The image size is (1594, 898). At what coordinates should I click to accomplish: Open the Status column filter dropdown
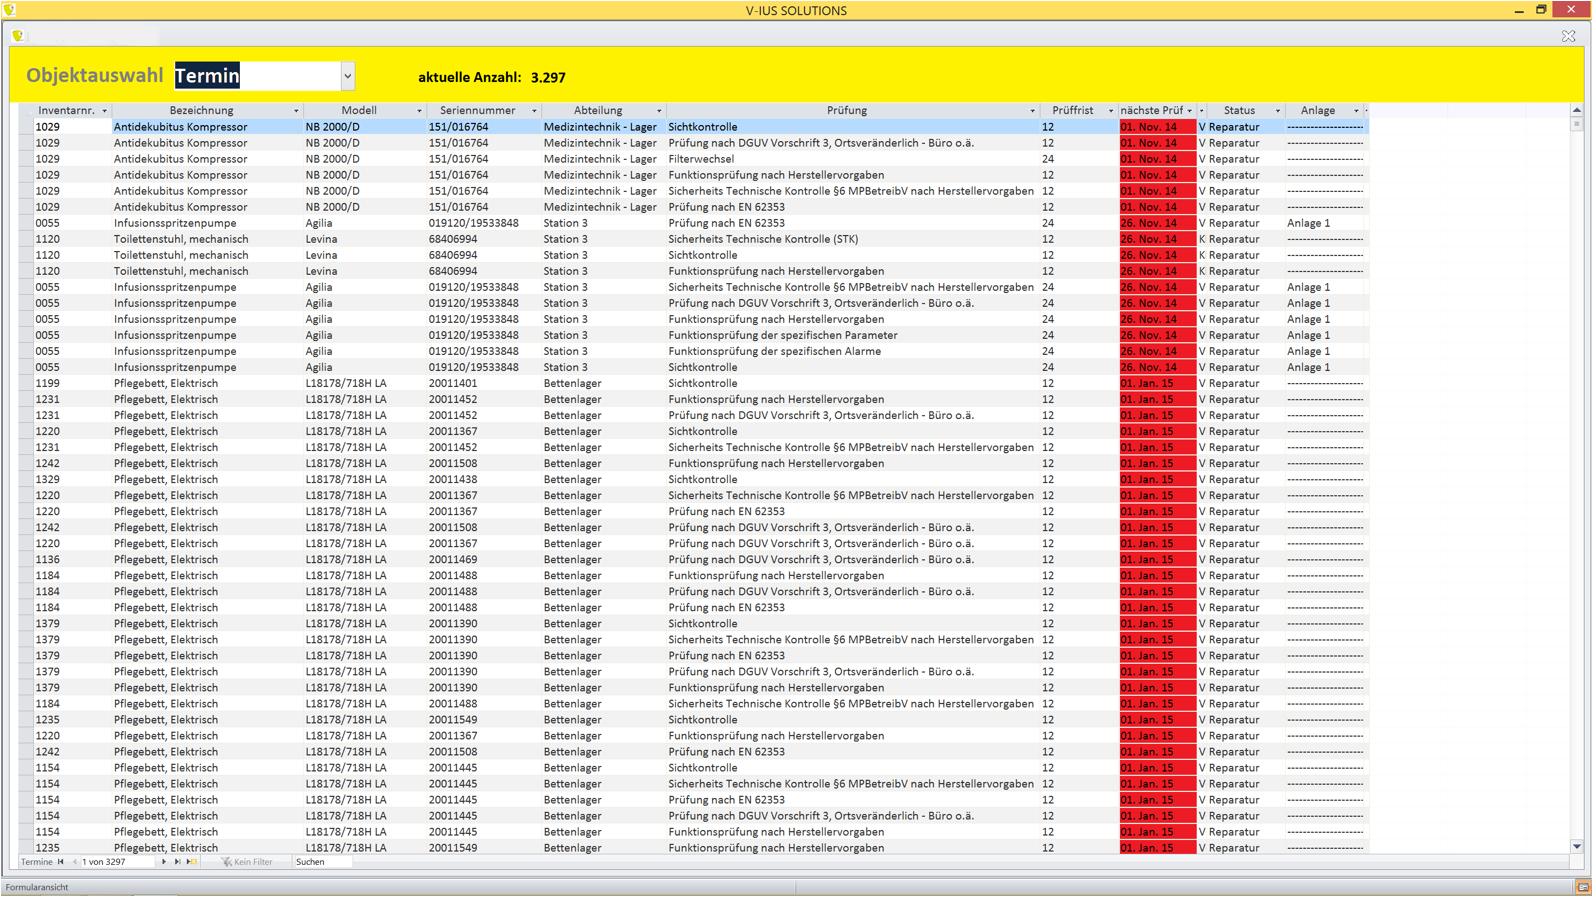tap(1277, 111)
